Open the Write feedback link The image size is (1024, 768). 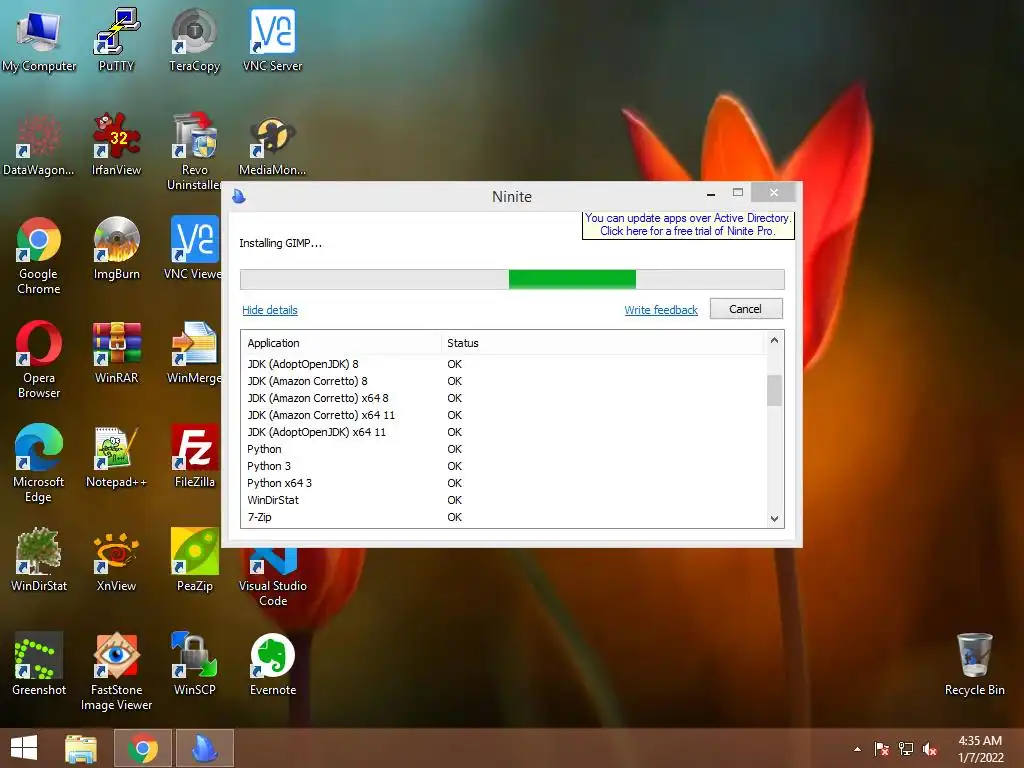tap(661, 310)
